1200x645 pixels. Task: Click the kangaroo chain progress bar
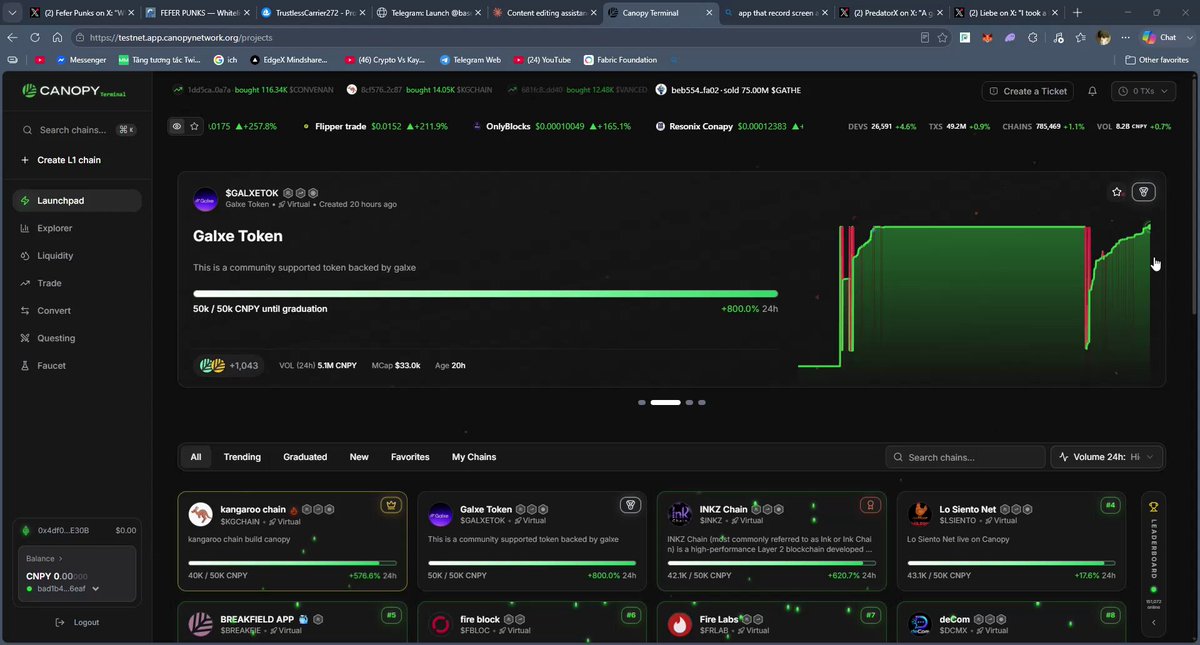pyautogui.click(x=293, y=563)
